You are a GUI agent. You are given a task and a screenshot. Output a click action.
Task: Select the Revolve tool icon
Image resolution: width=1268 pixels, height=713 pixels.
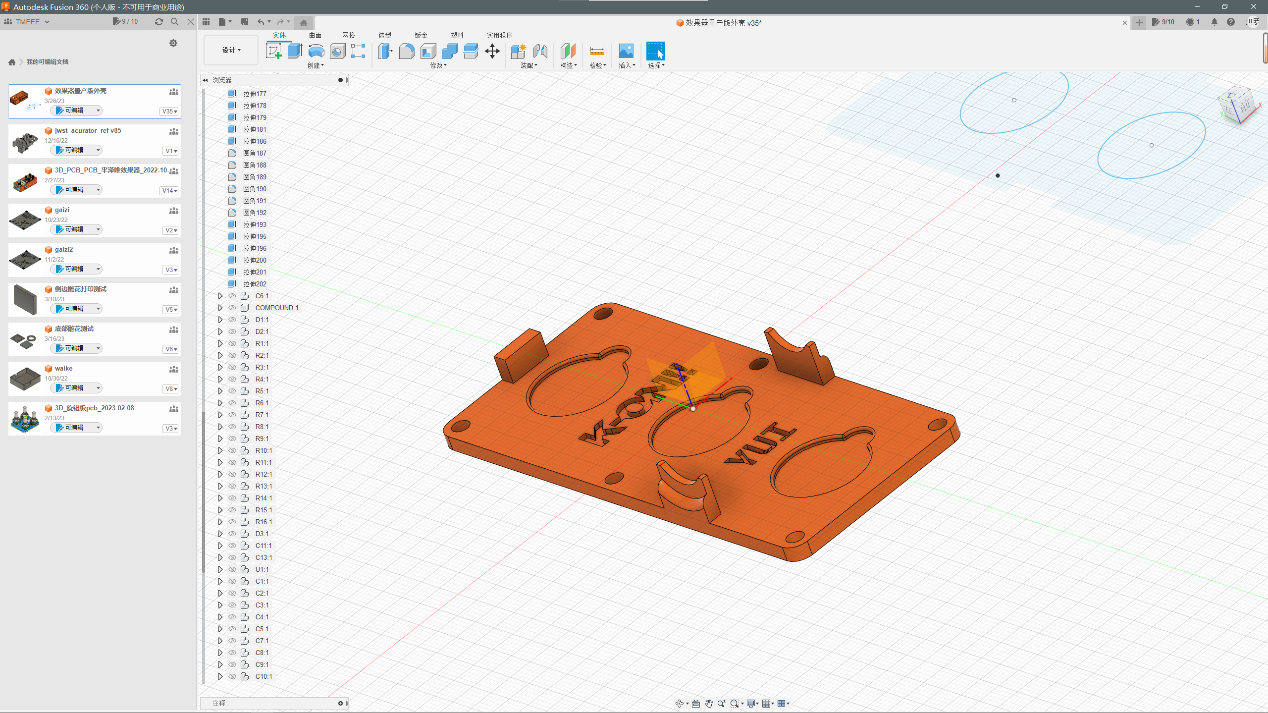pyautogui.click(x=316, y=51)
